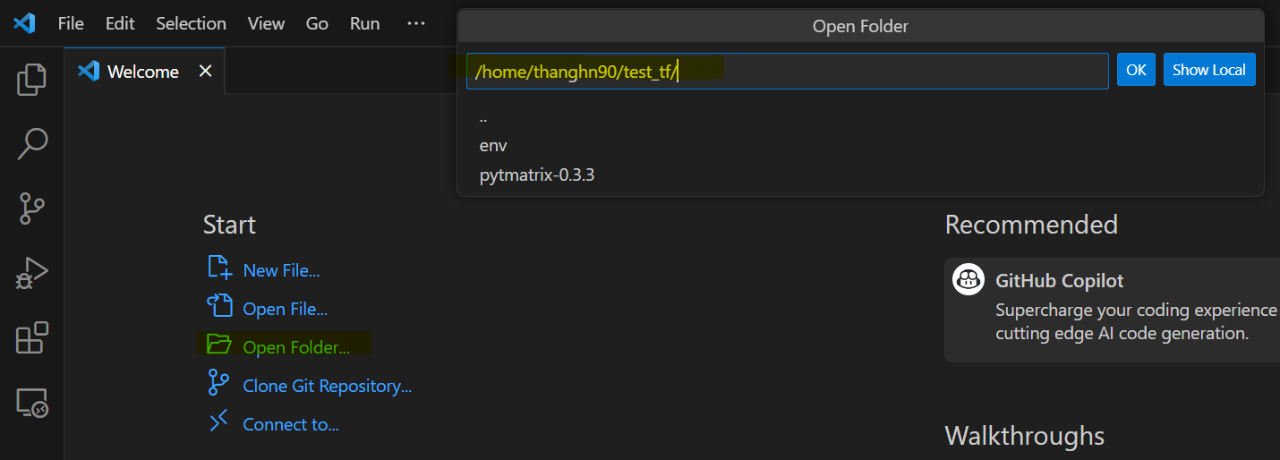Click the Open File... link
Viewport: 1280px width, 460px height.
pyautogui.click(x=285, y=309)
